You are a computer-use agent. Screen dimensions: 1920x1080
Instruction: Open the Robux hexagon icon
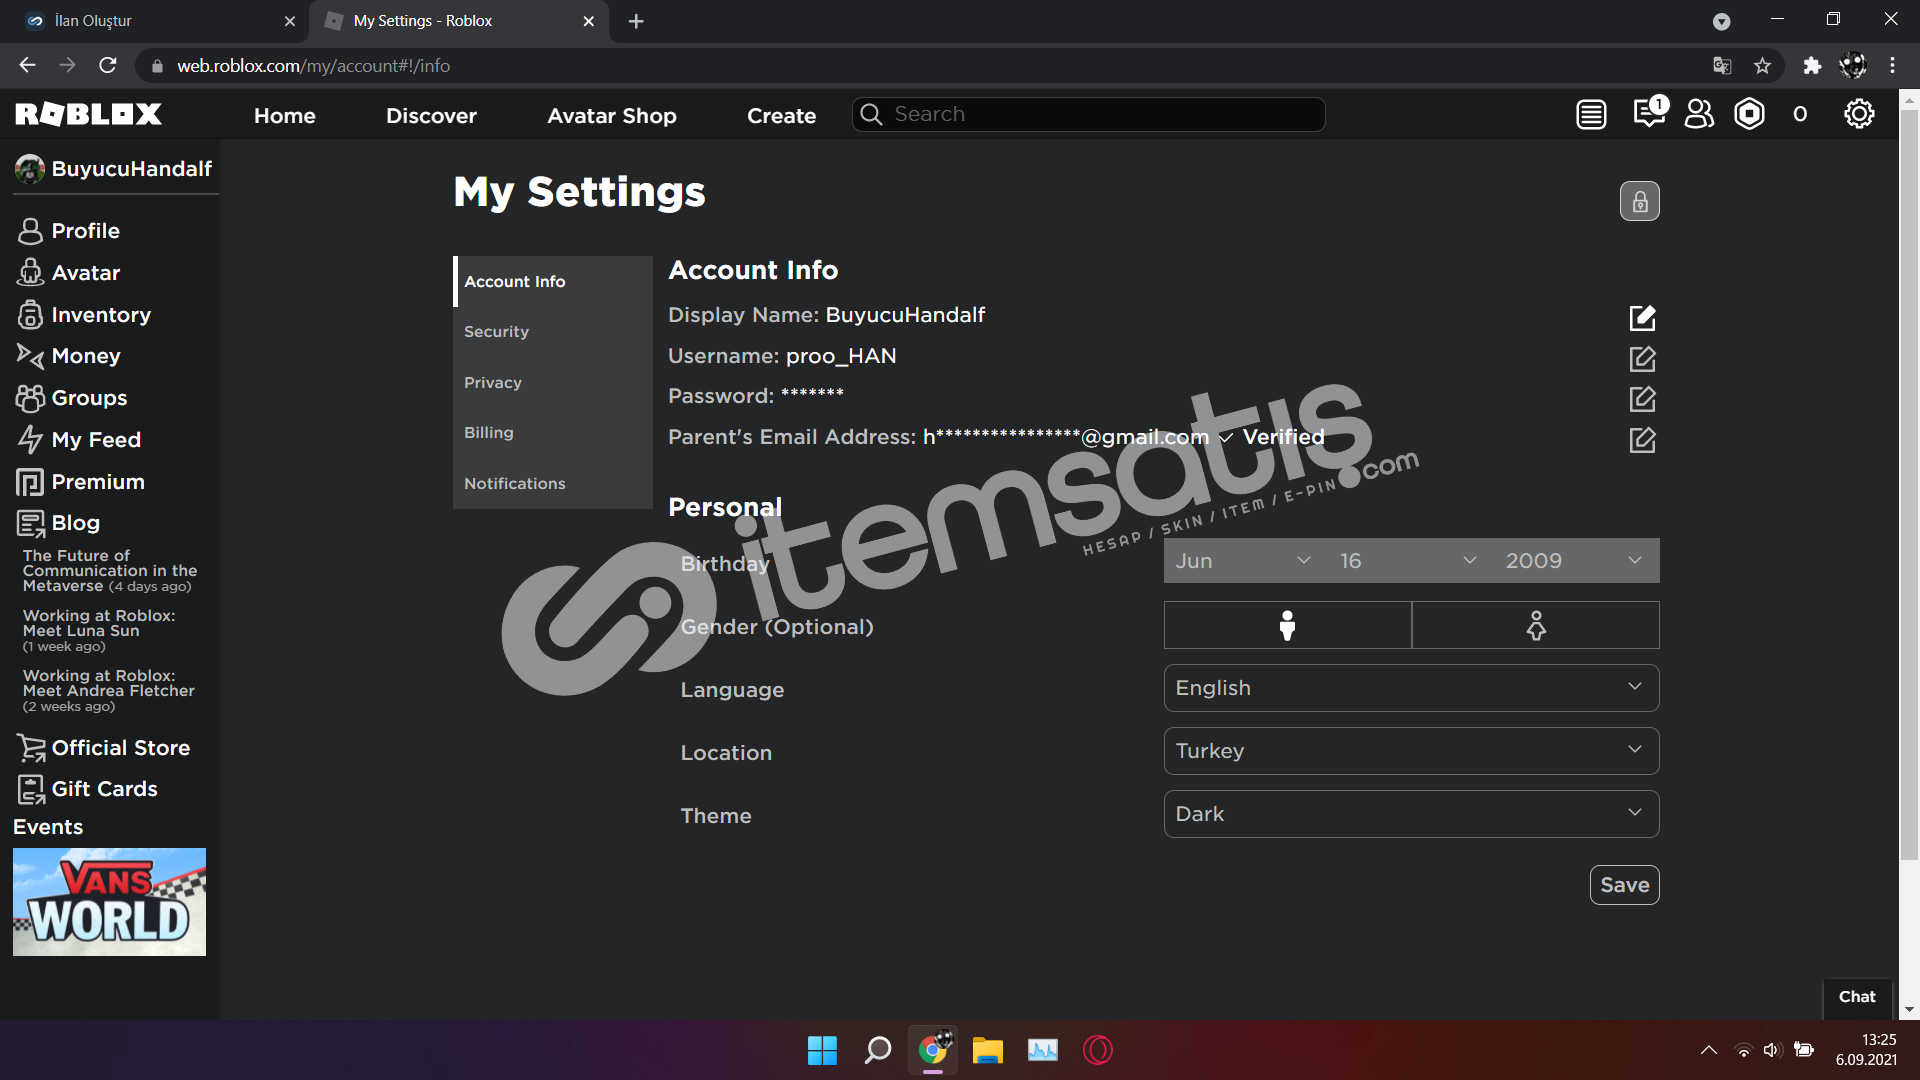[x=1749, y=114]
